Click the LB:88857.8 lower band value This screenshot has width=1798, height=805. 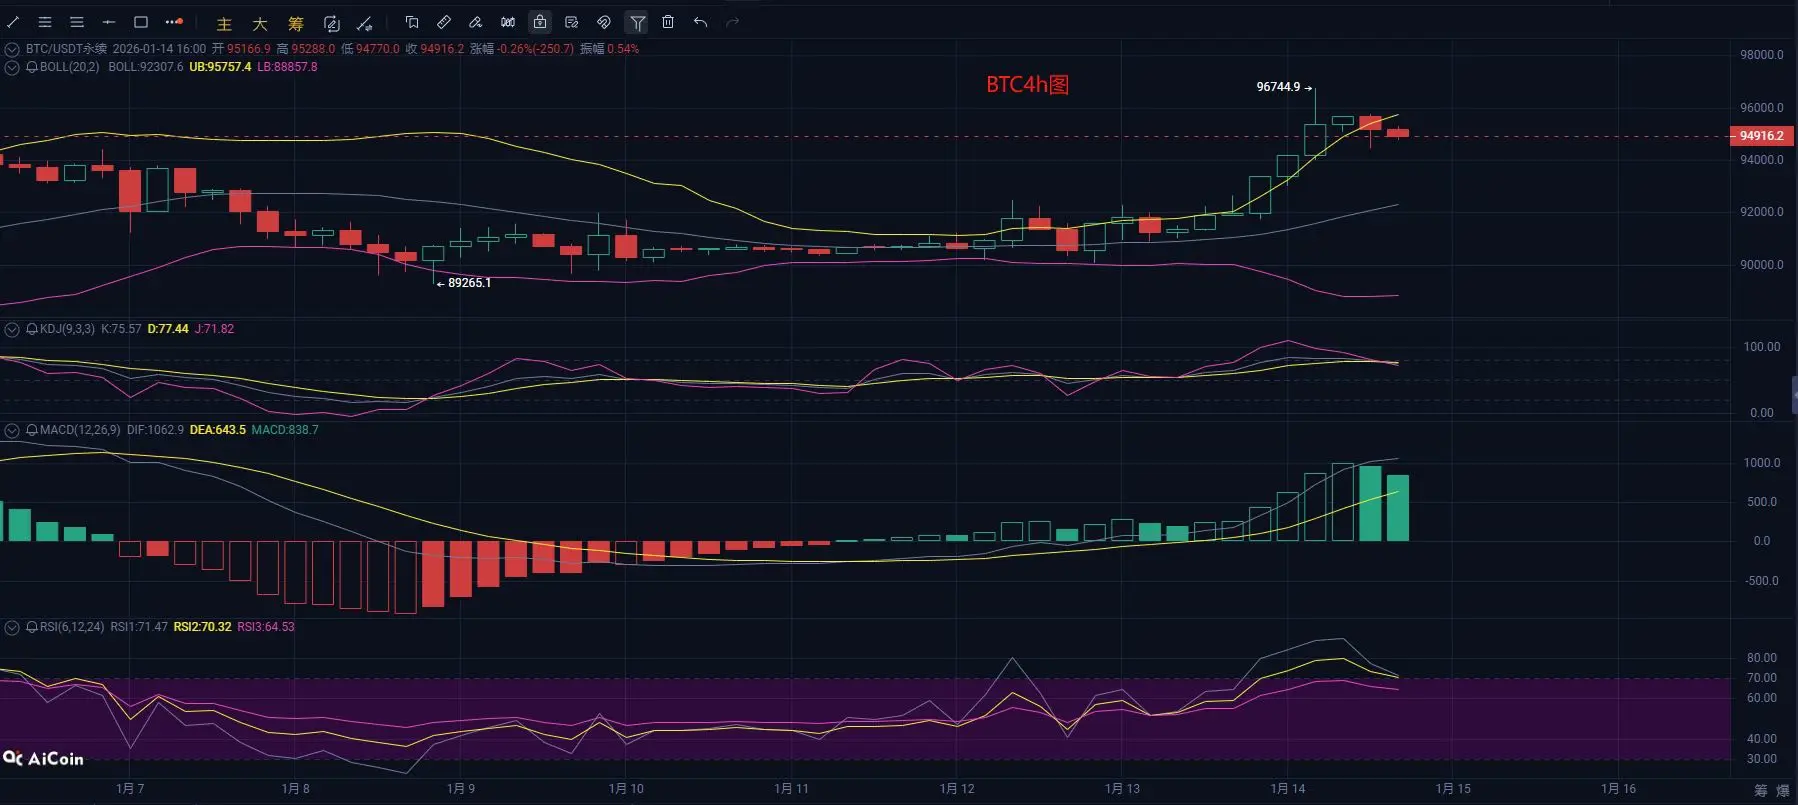[287, 67]
